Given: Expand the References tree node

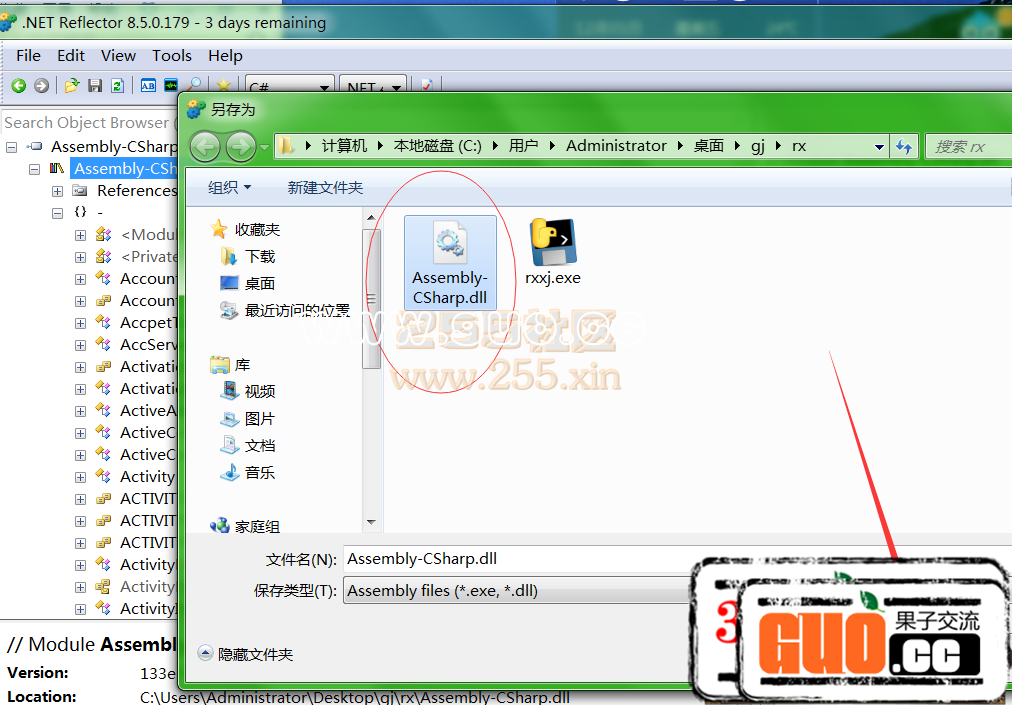Looking at the screenshot, I should coord(57,191).
